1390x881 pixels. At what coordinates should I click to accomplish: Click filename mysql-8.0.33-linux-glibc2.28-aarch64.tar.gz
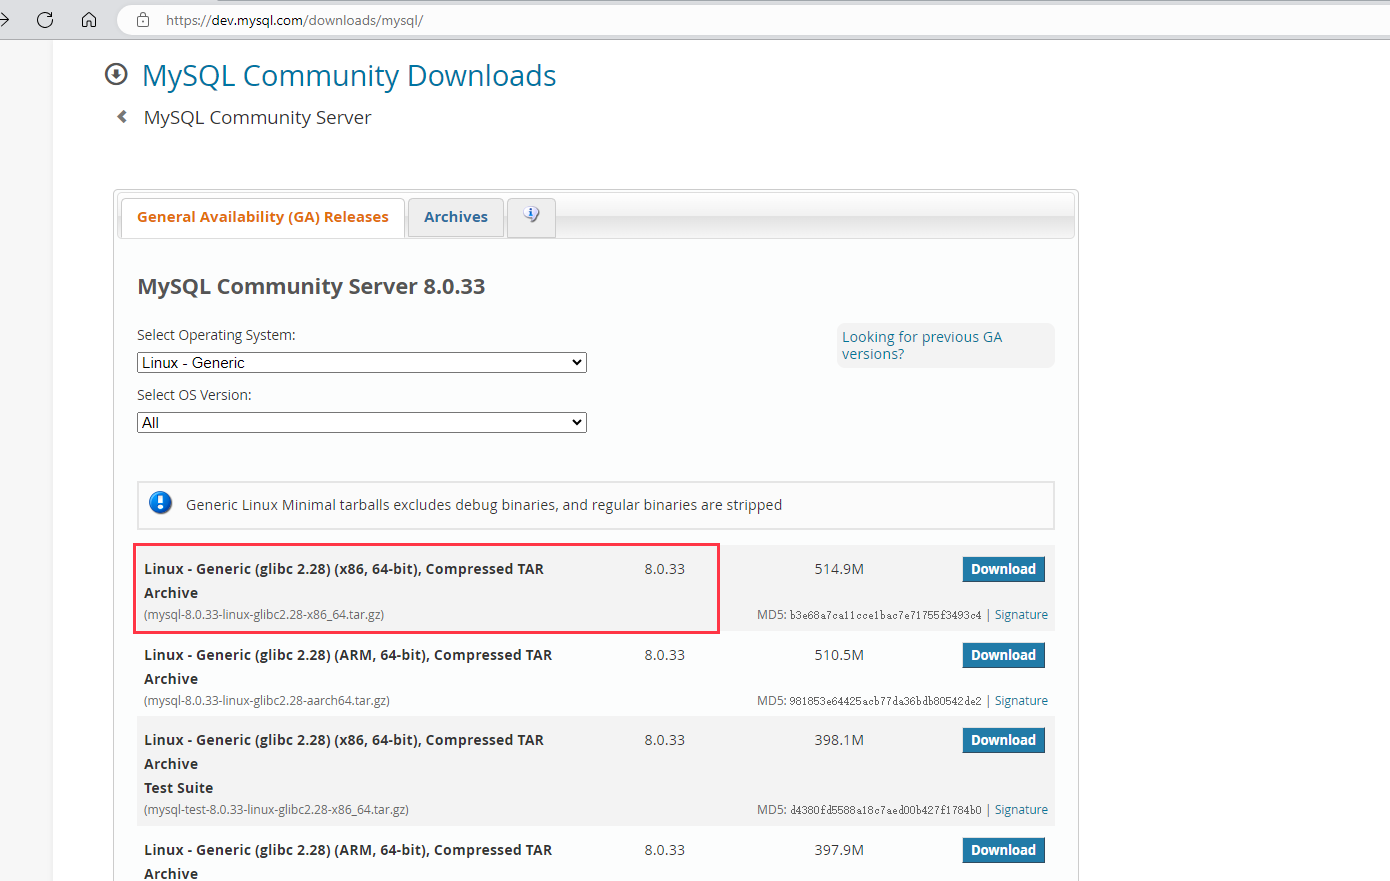tap(267, 701)
